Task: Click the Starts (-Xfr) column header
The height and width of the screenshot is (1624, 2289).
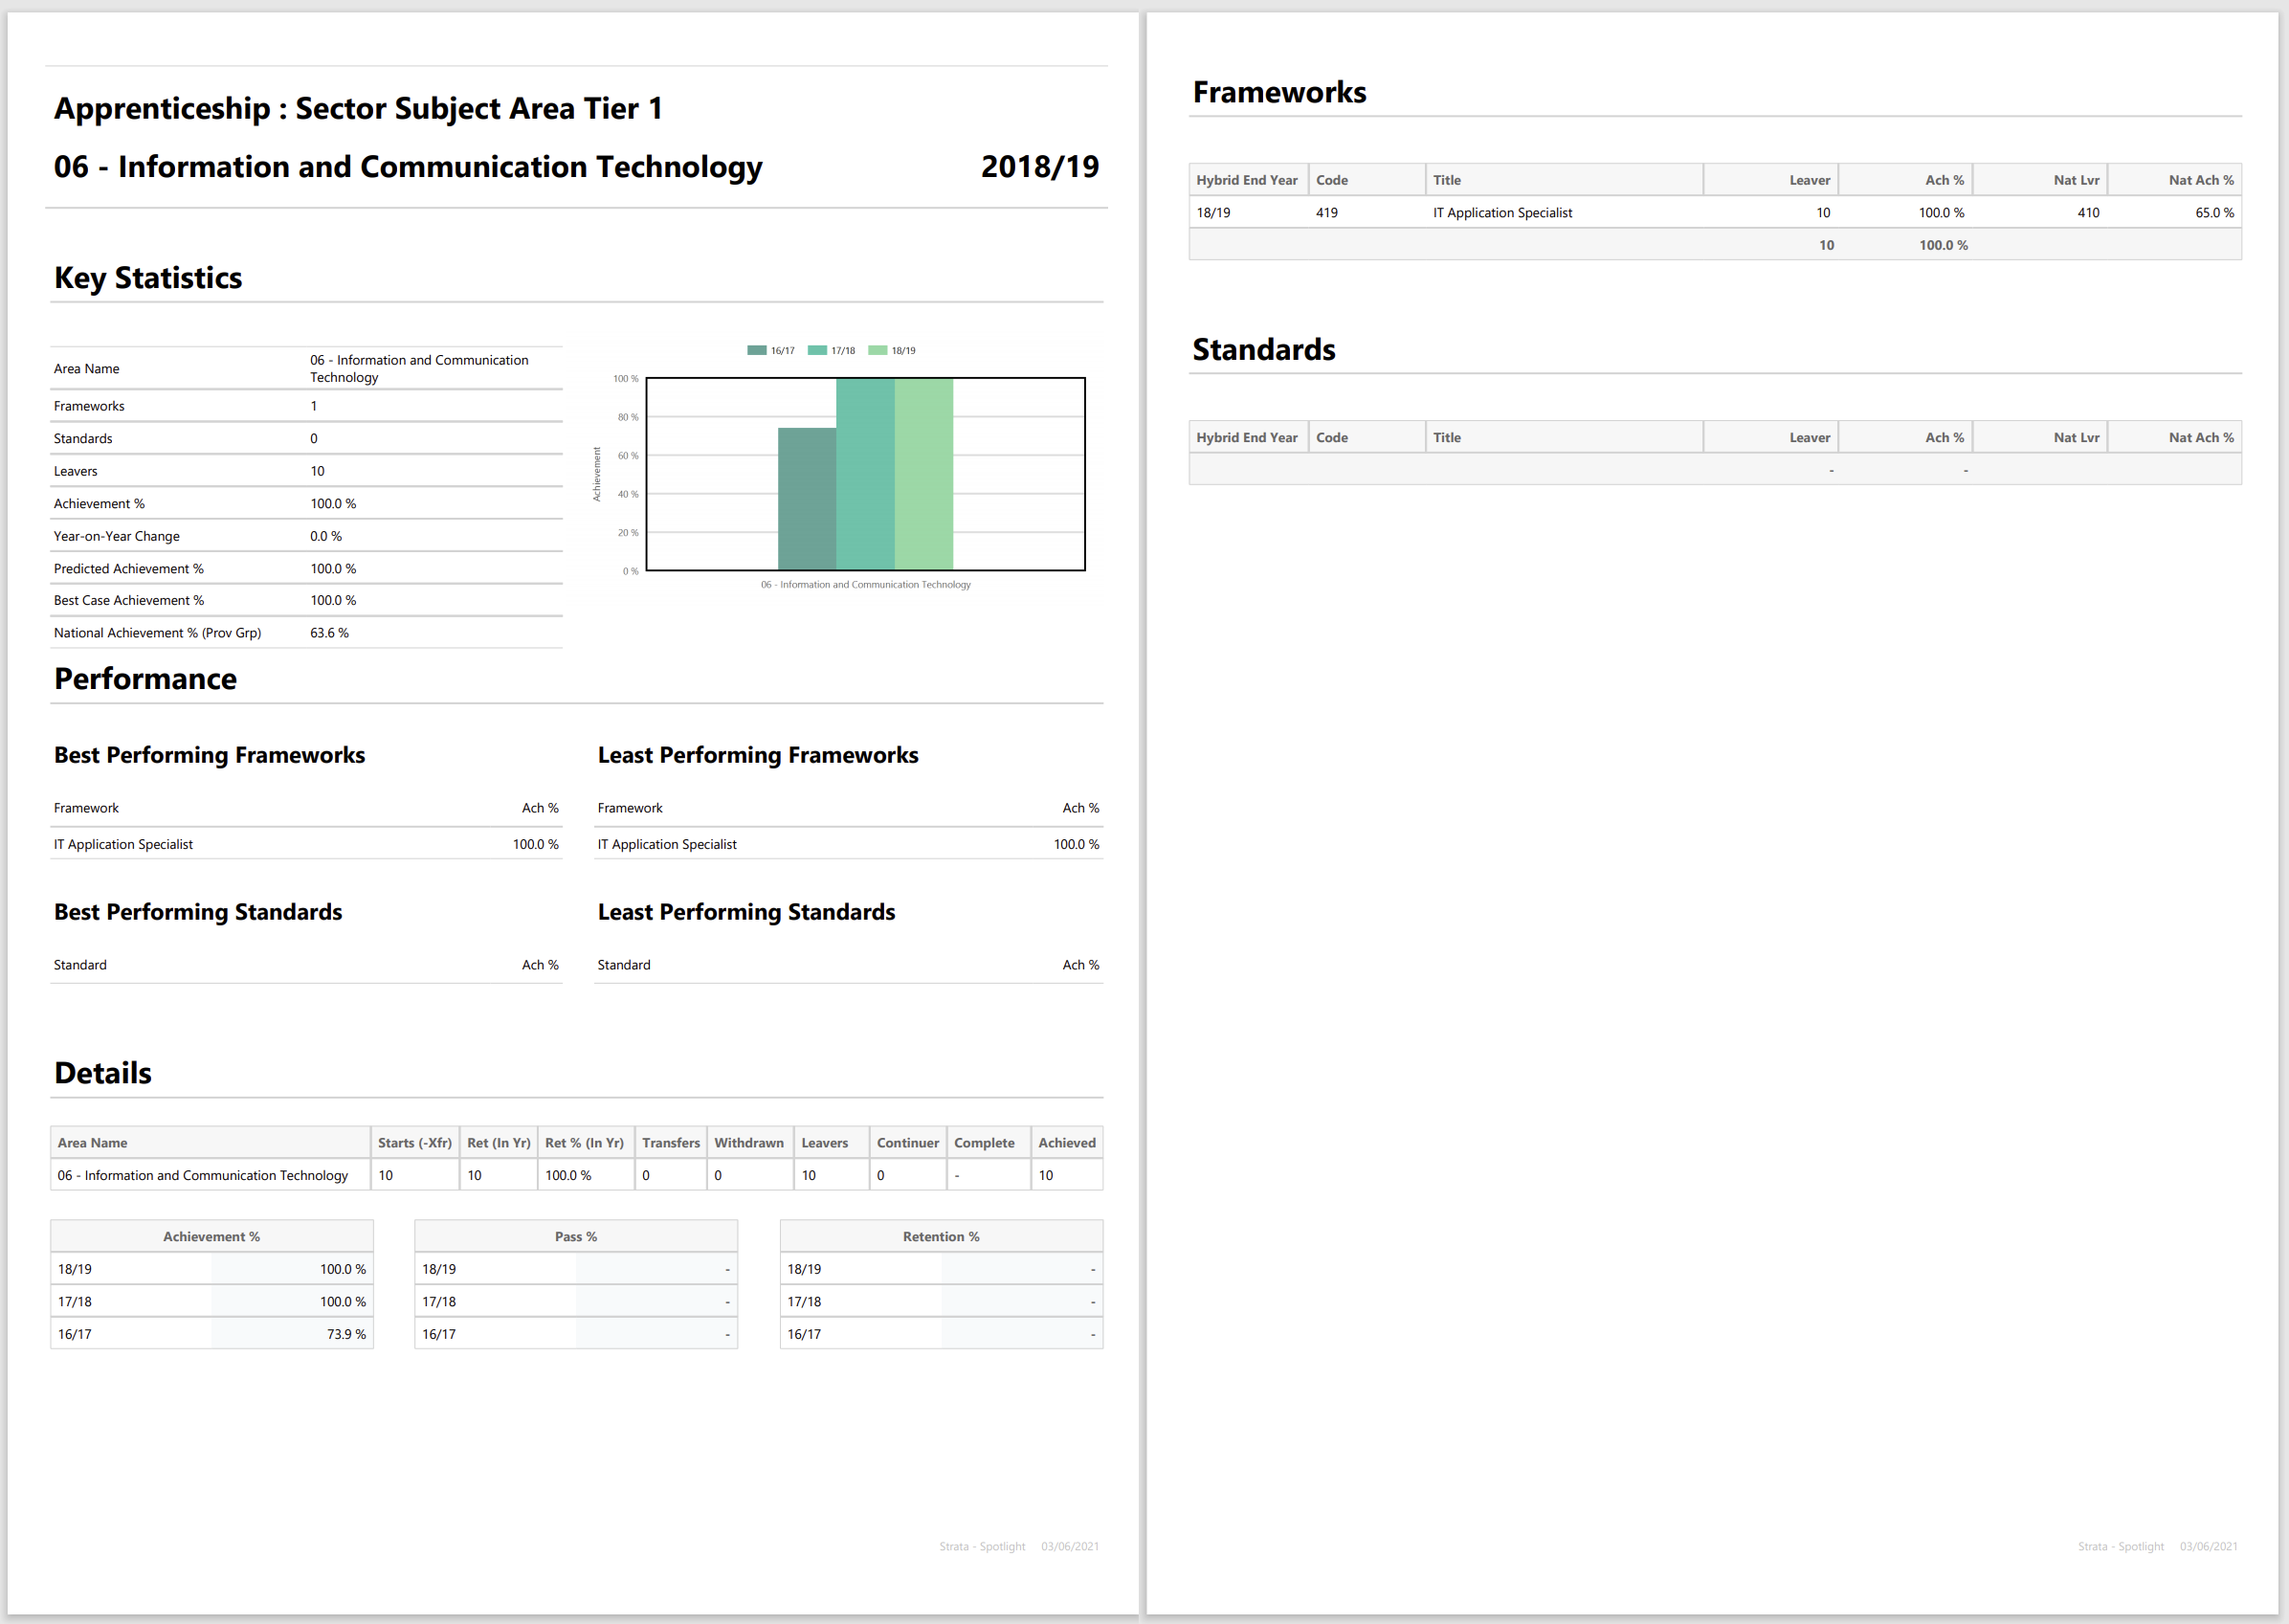Action: [414, 1142]
